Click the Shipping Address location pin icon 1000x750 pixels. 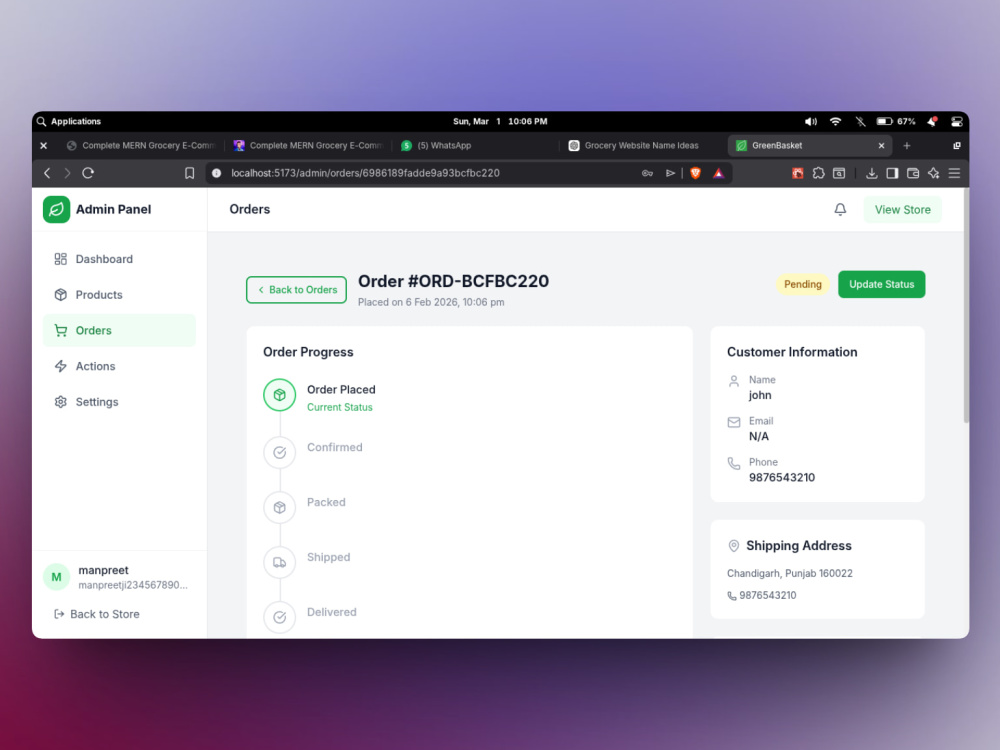pos(734,546)
